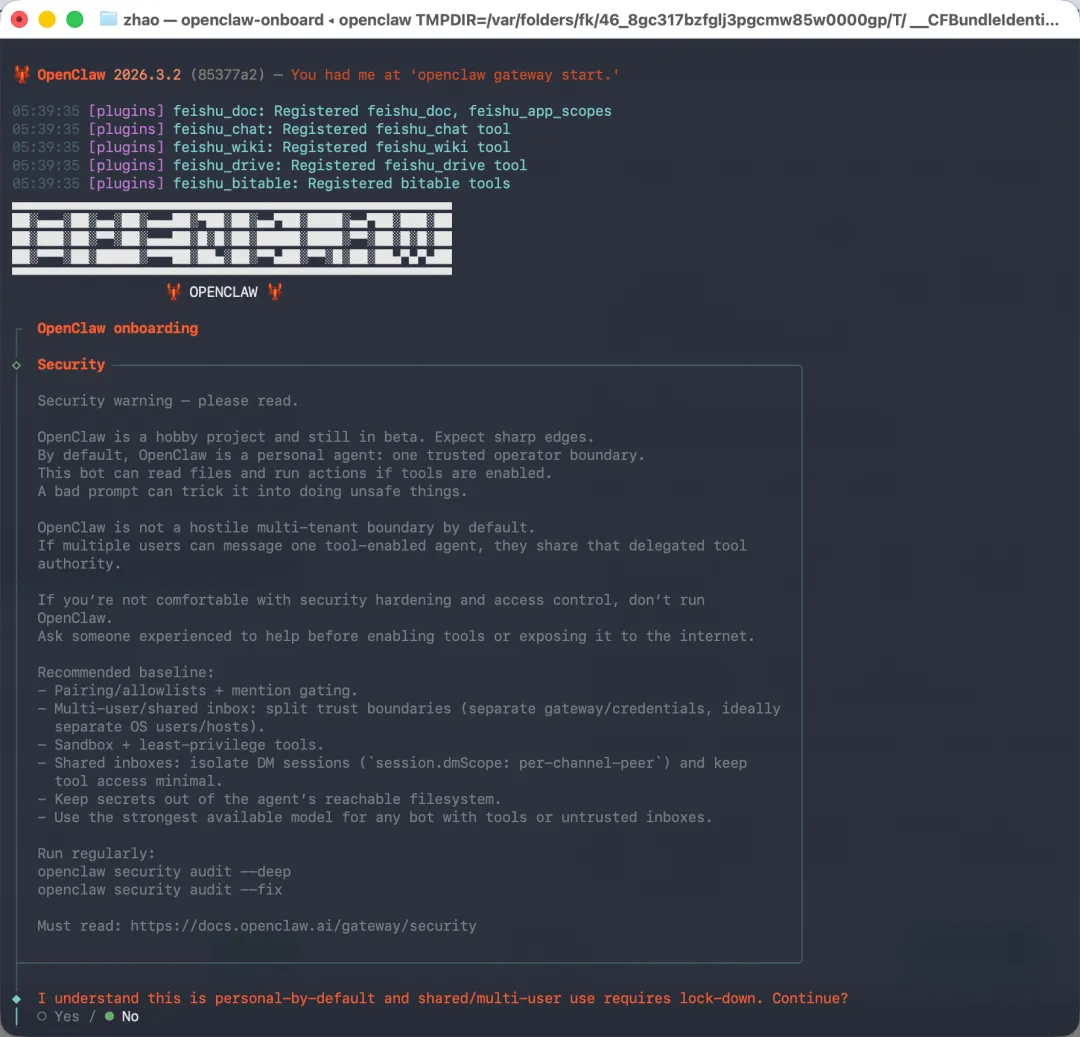Click the lobster icon right of OPENCLAW label
Viewport: 1080px width, 1037px height.
click(275, 292)
